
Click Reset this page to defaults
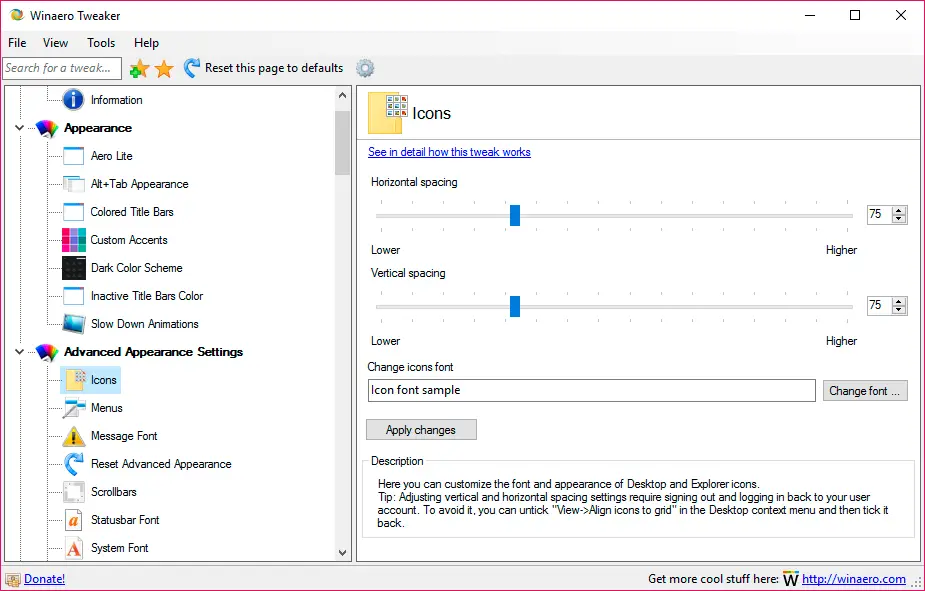(274, 68)
